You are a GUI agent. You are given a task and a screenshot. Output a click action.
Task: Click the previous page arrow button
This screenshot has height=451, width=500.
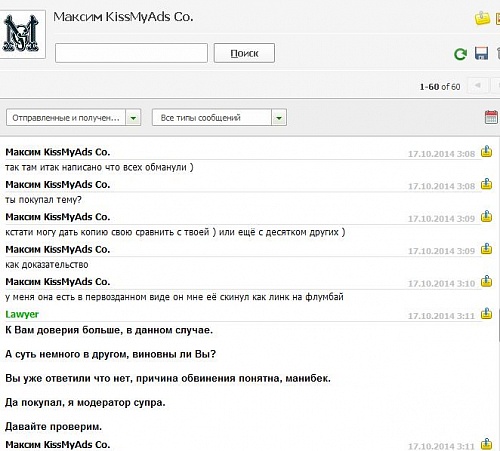point(478,85)
